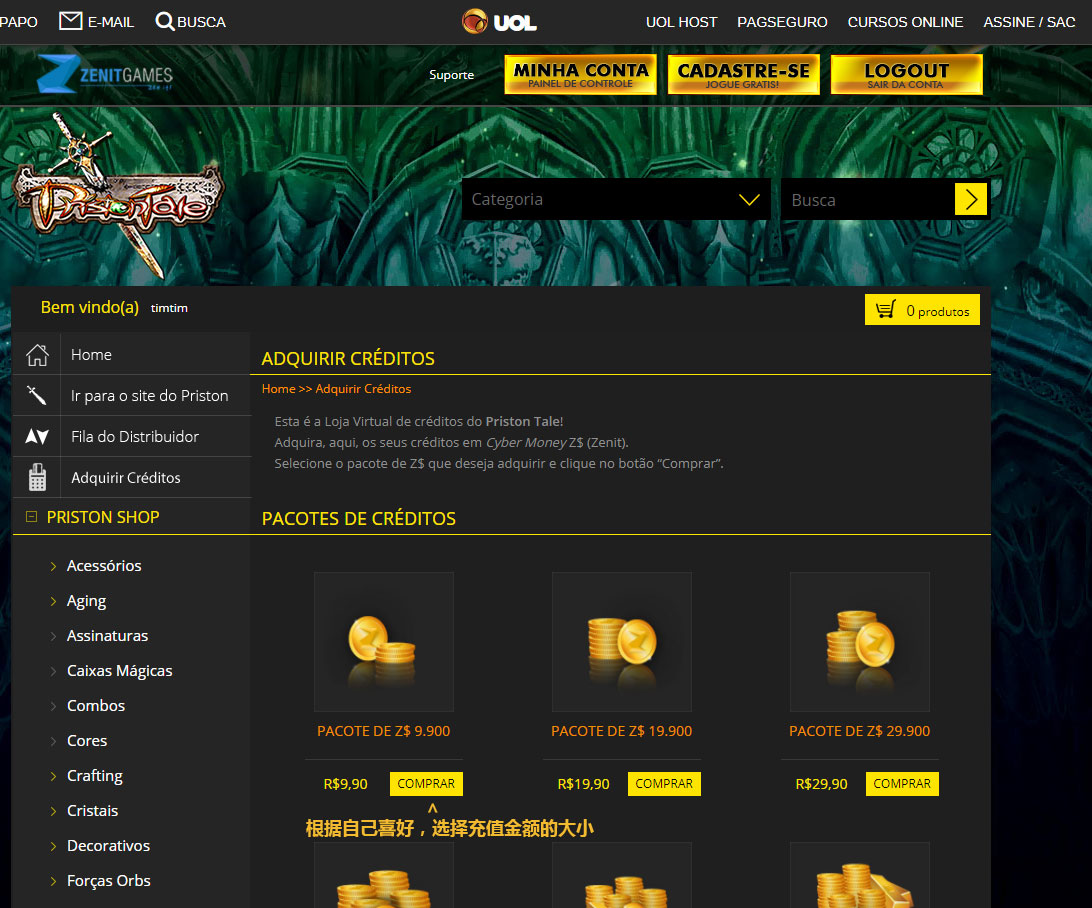The image size is (1092, 908).
Task: Open ASSINE / SAC in top bar
Action: pos(1029,22)
